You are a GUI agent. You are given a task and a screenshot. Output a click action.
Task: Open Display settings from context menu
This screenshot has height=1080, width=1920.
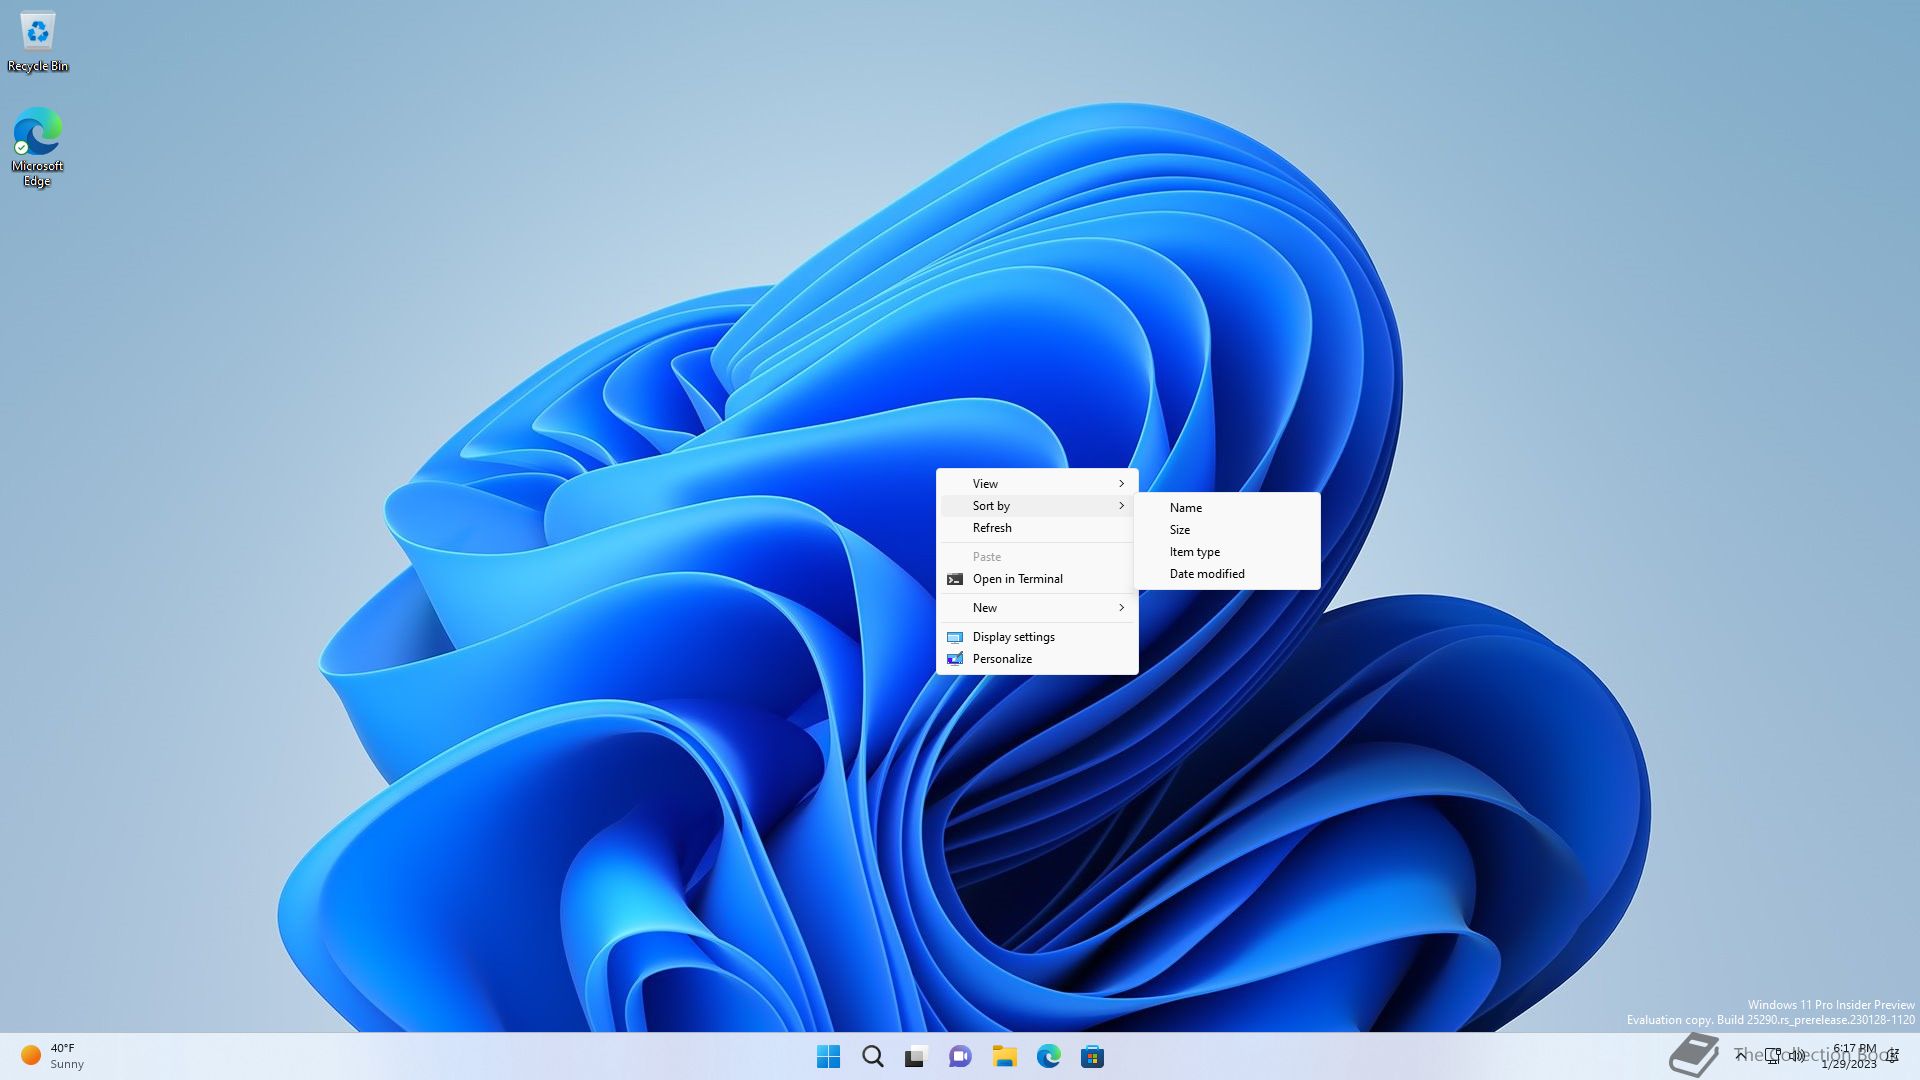tap(1013, 637)
